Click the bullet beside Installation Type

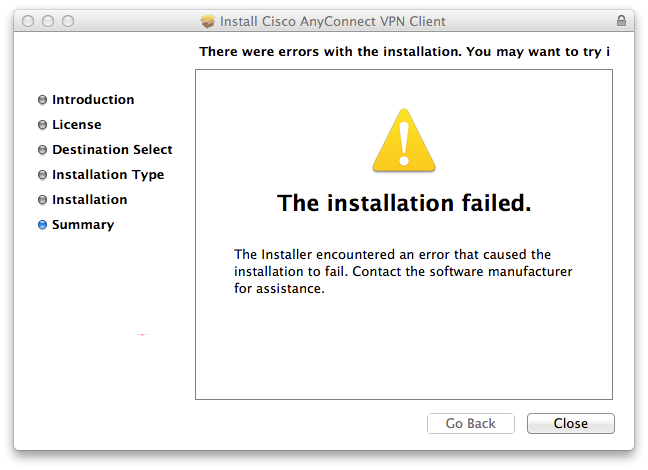[42, 175]
